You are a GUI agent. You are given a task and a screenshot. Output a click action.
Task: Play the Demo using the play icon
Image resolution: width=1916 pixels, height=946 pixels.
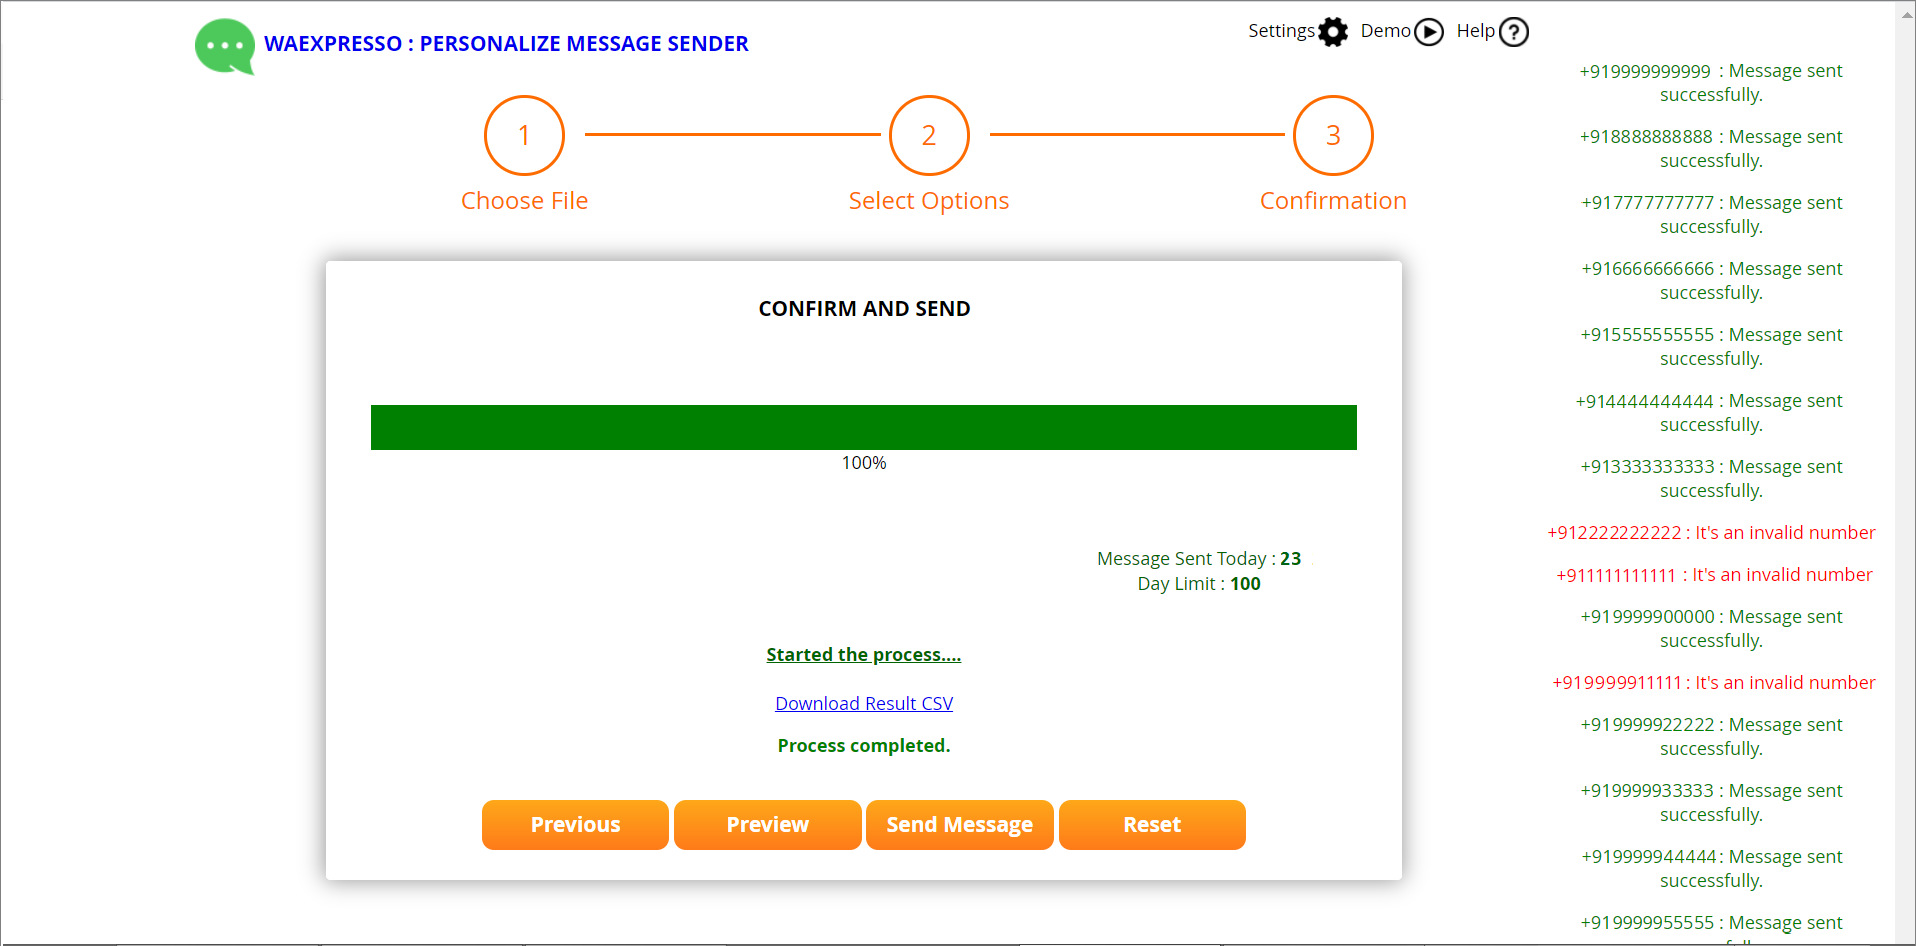(x=1429, y=32)
